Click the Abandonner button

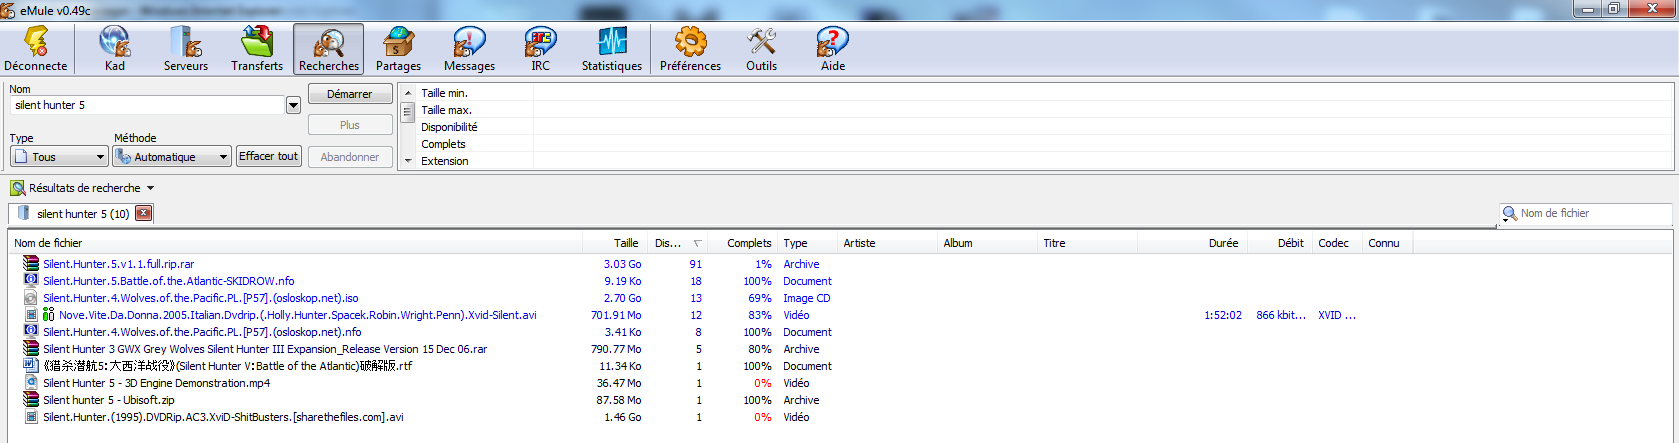(349, 157)
